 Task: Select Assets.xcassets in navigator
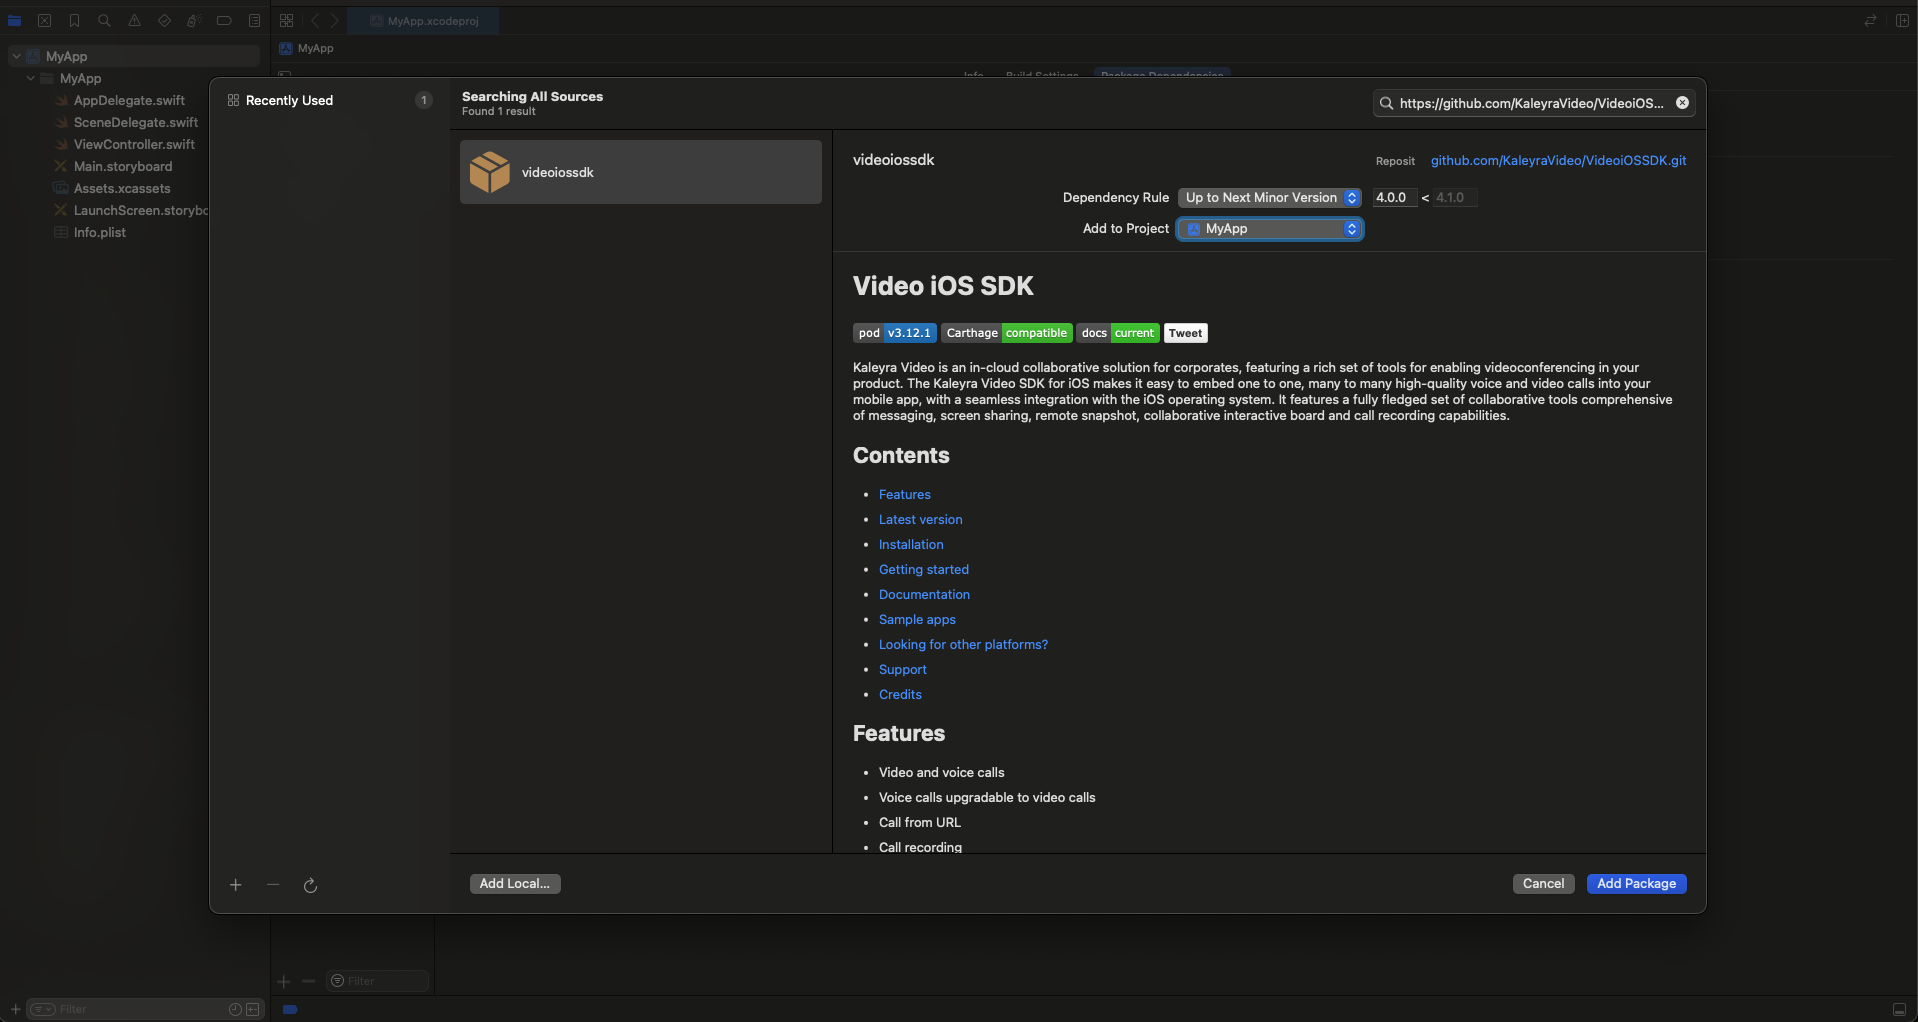click(x=122, y=188)
